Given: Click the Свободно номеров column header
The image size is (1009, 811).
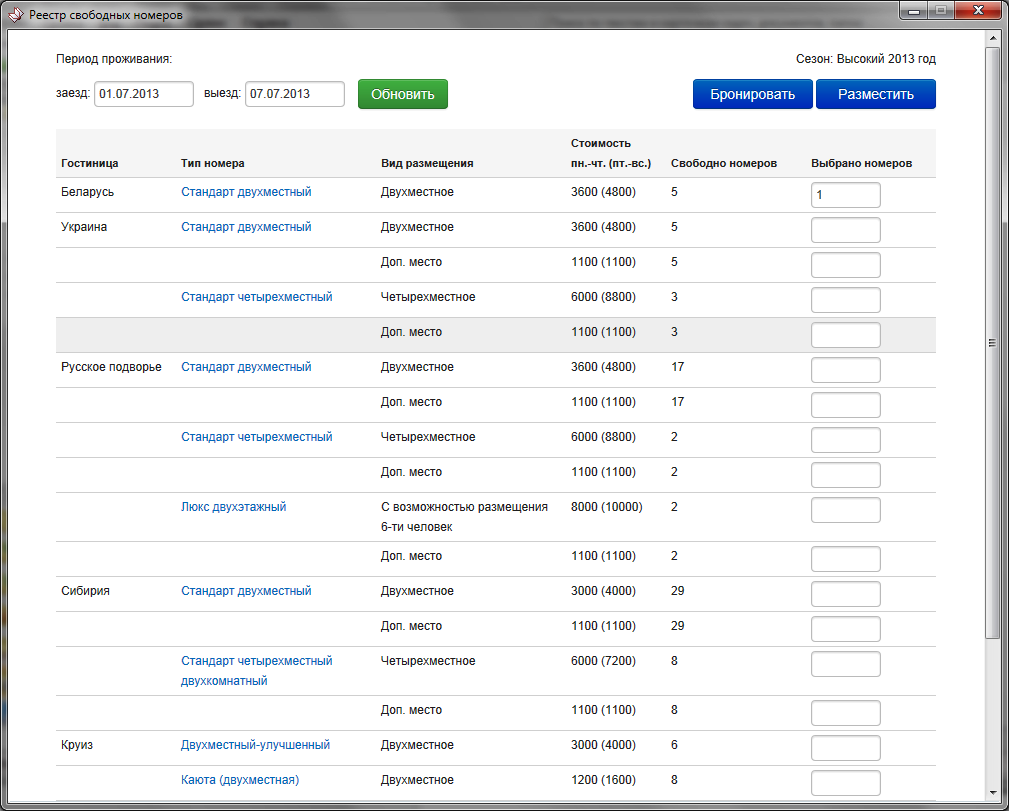Looking at the screenshot, I should (x=724, y=163).
